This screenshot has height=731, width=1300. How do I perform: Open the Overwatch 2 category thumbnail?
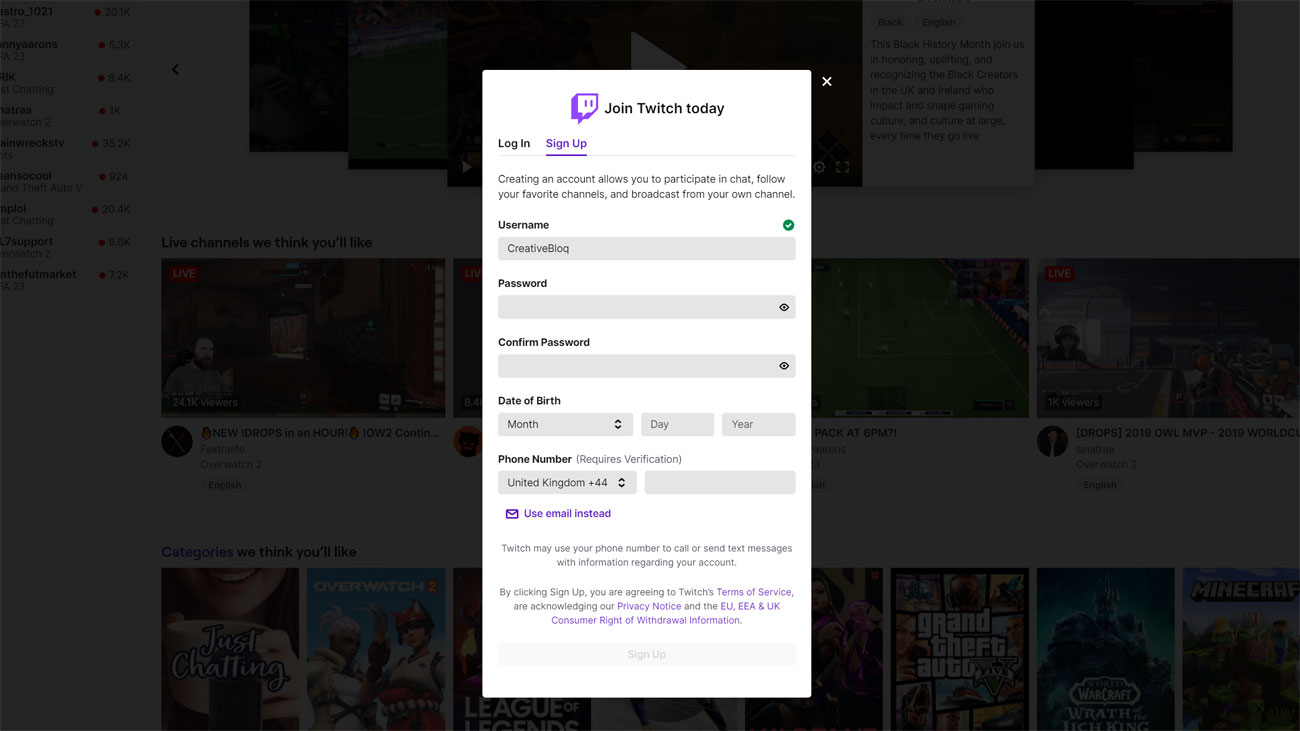click(376, 649)
